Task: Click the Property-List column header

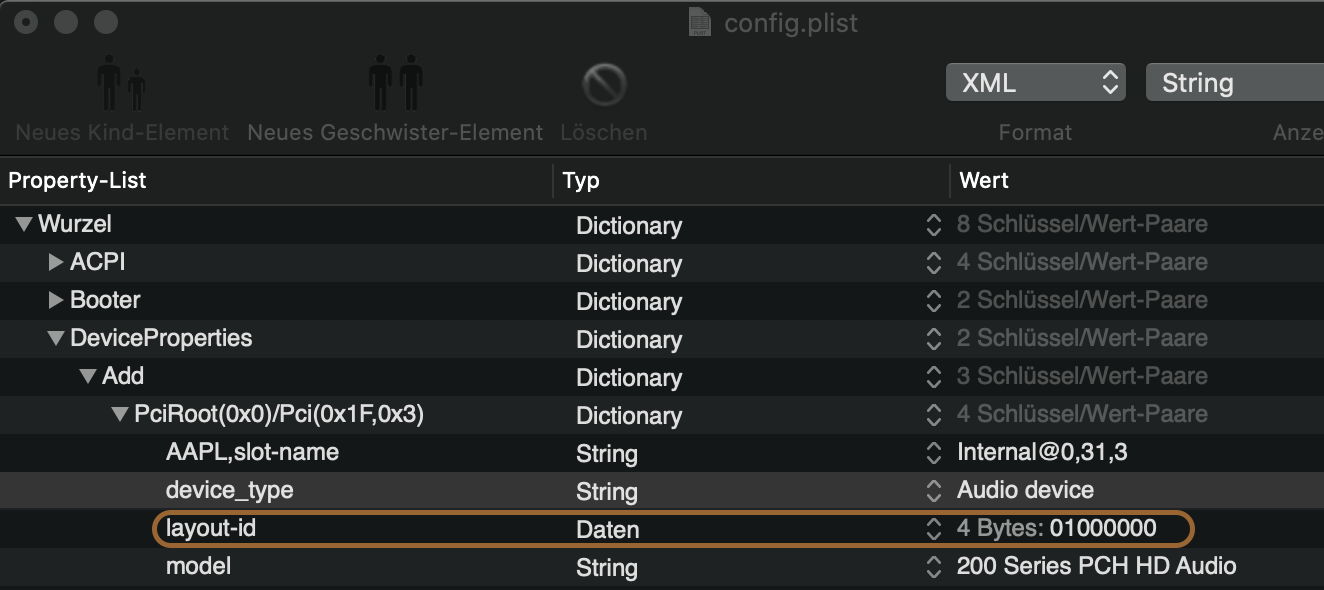Action: pos(78,181)
